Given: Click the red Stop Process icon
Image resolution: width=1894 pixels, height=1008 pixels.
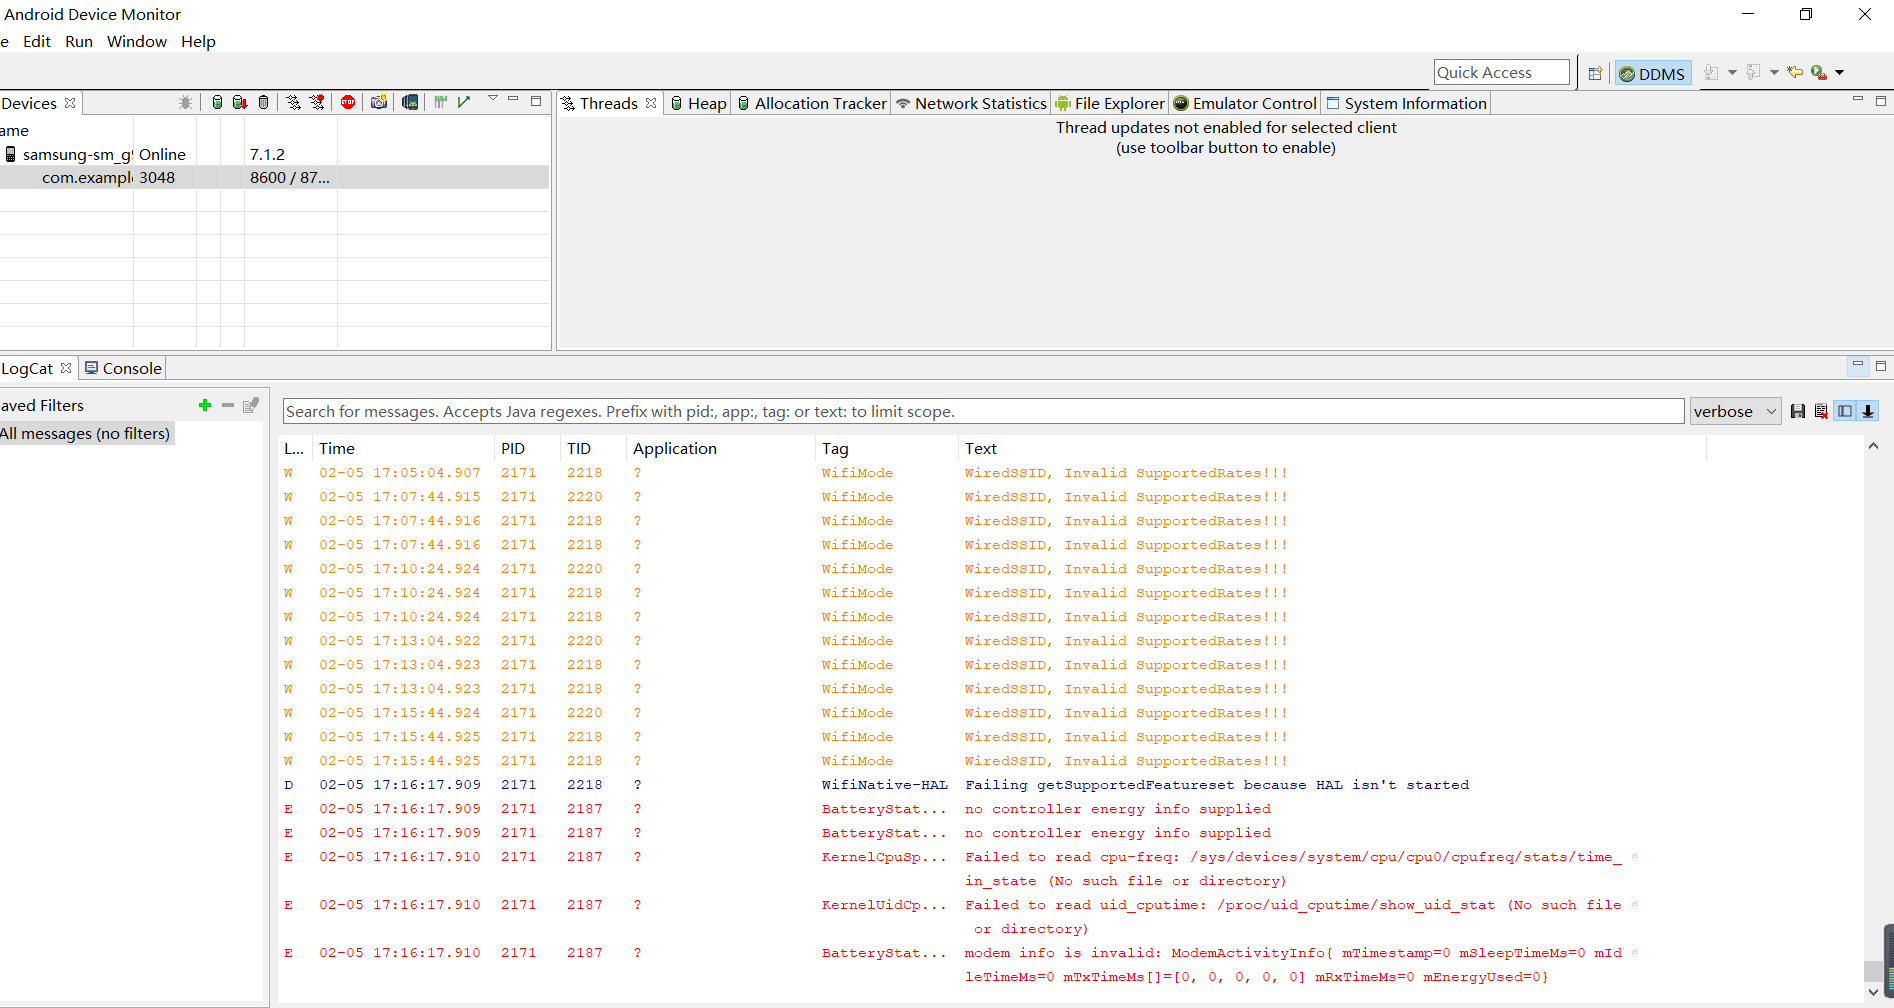Looking at the screenshot, I should [348, 102].
